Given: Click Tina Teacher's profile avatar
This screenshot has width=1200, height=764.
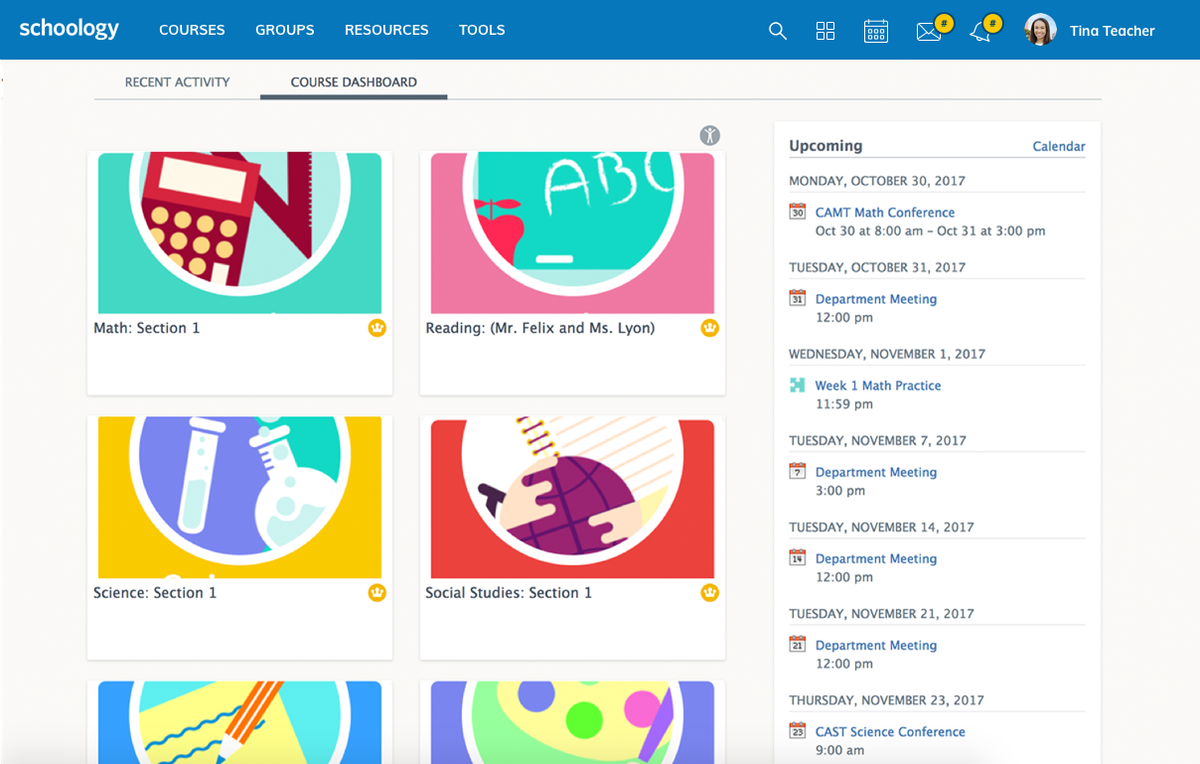Looking at the screenshot, I should pyautogui.click(x=1040, y=30).
